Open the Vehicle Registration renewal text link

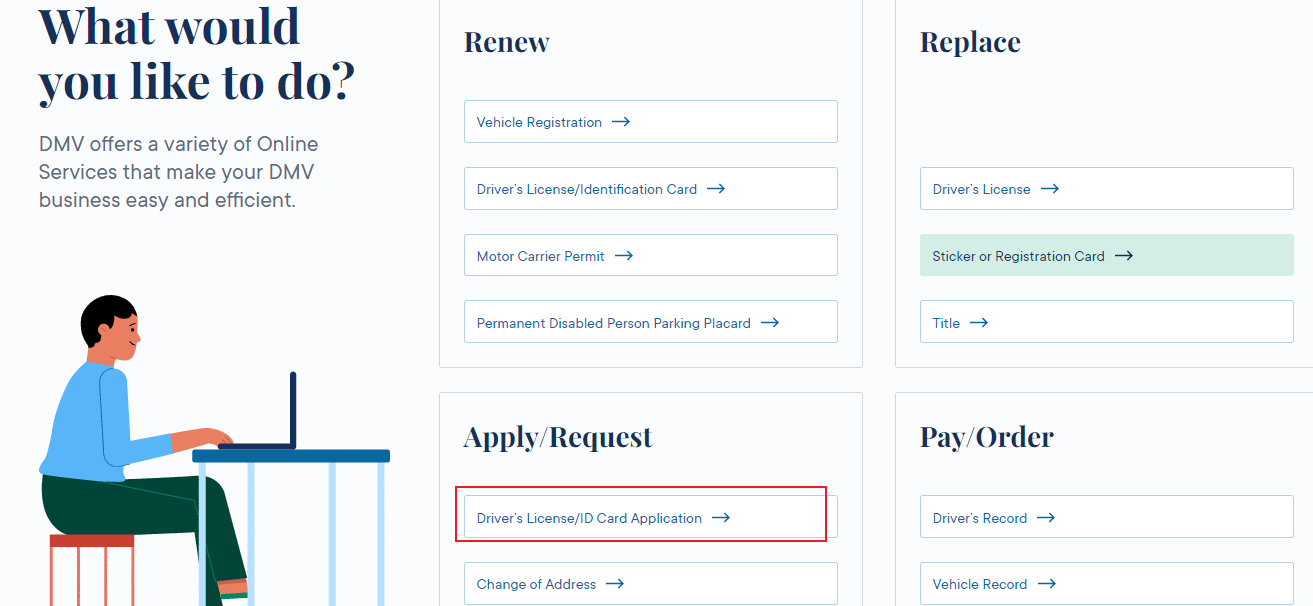pyautogui.click(x=539, y=122)
